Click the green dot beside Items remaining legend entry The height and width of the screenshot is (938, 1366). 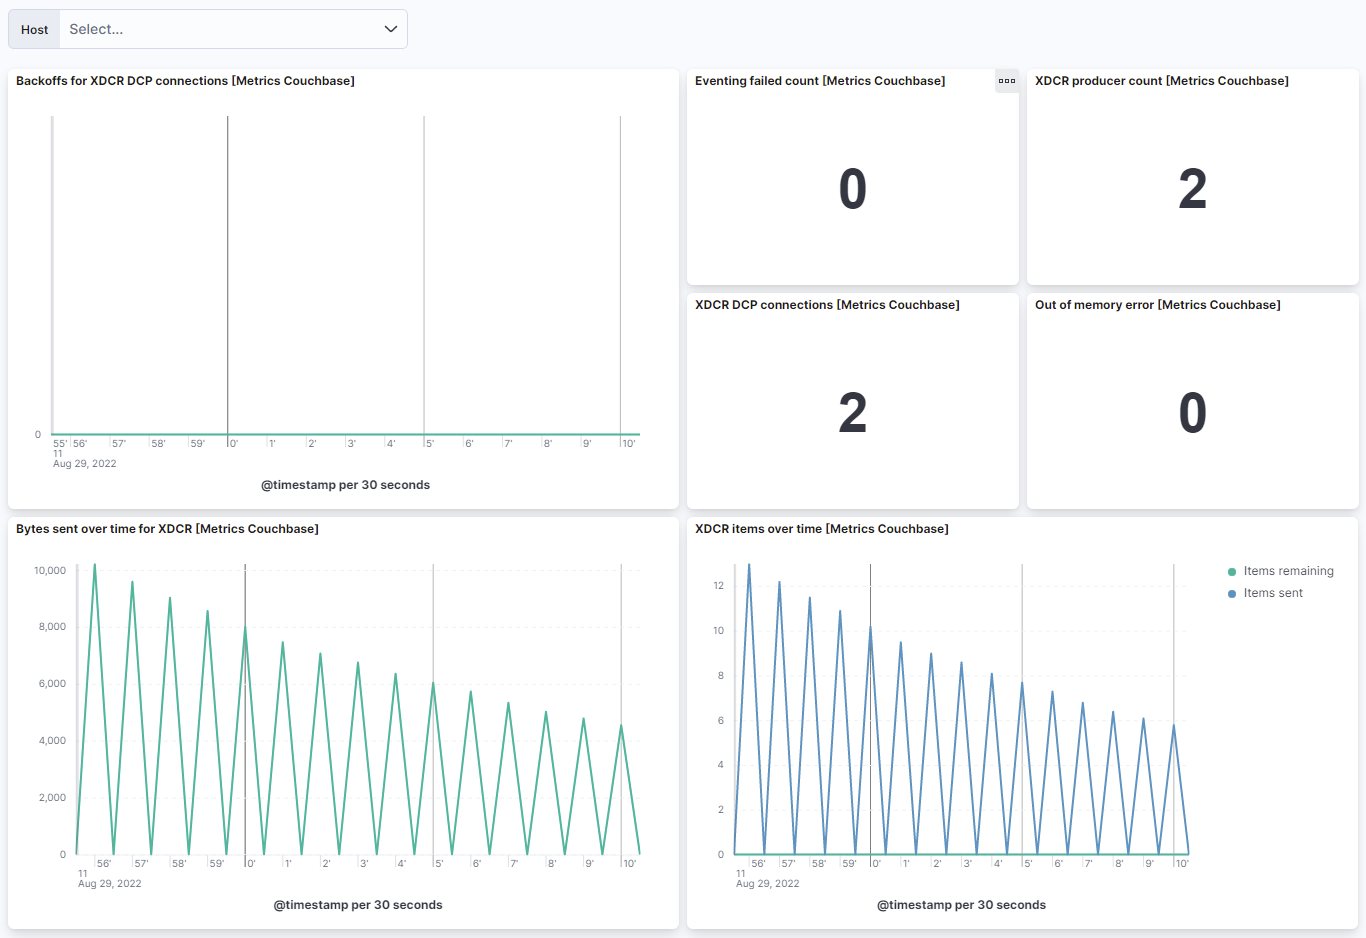coord(1230,571)
